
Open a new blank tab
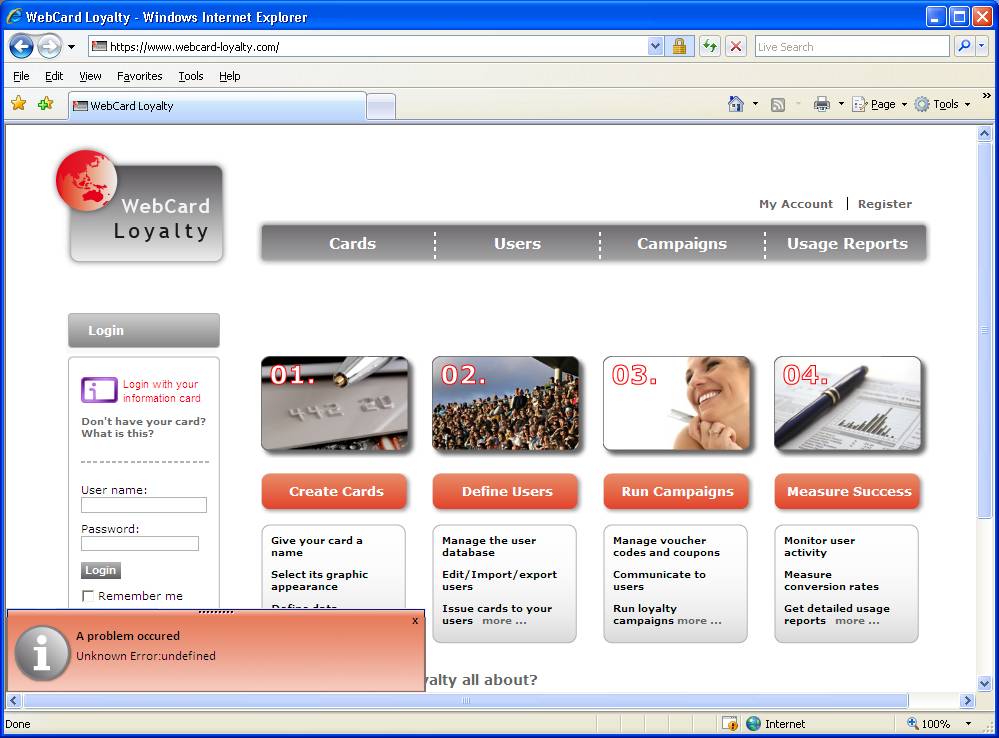[x=381, y=107]
